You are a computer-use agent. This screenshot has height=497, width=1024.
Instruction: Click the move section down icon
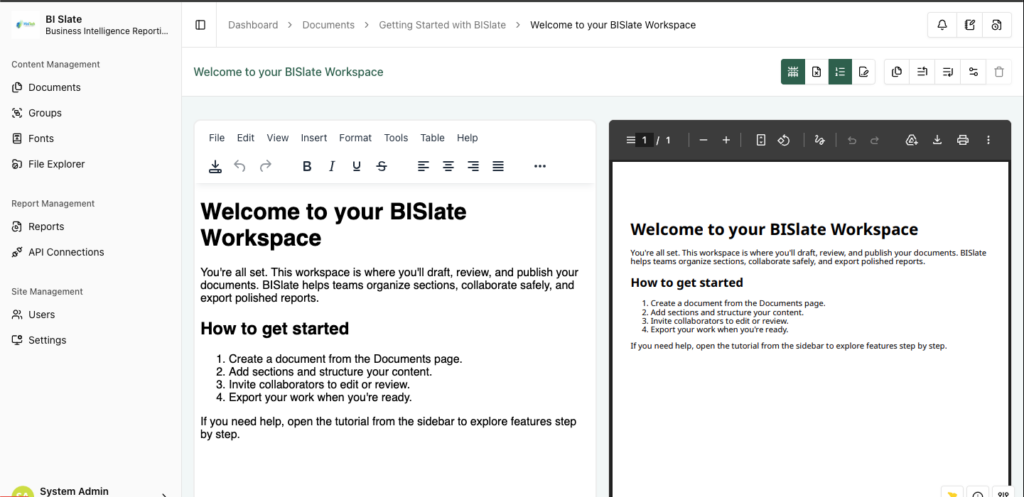tap(948, 72)
